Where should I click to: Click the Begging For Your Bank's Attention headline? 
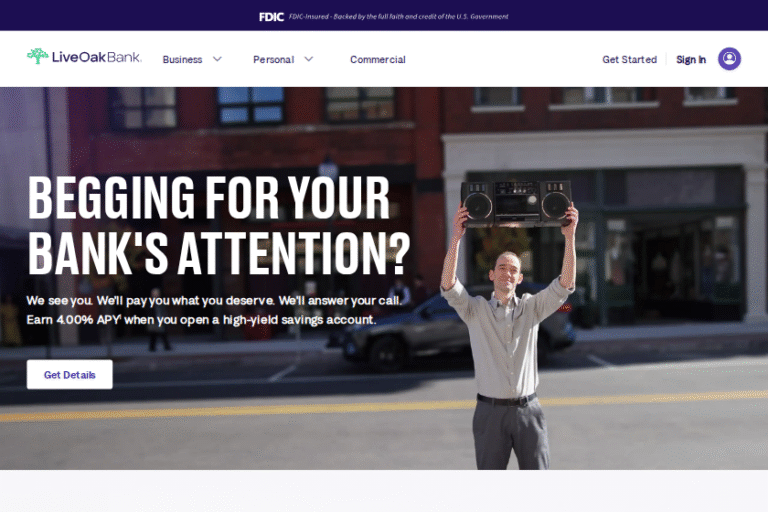218,225
